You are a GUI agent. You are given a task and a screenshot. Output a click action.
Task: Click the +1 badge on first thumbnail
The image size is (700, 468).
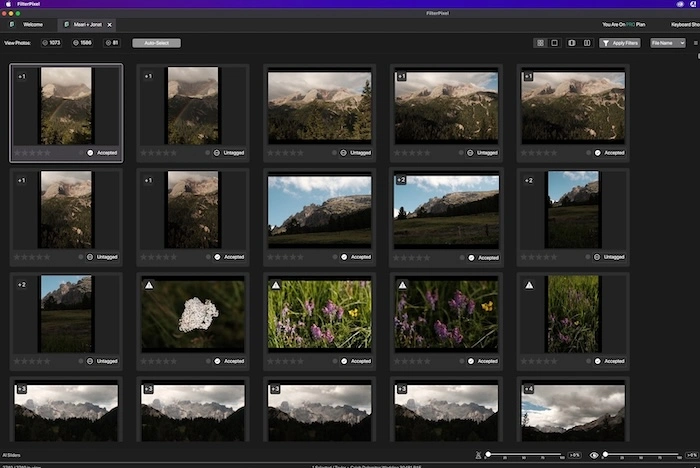(22, 76)
